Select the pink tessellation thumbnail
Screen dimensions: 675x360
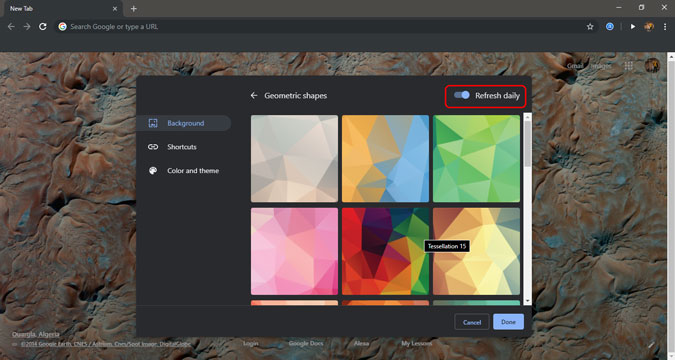tap(294, 251)
